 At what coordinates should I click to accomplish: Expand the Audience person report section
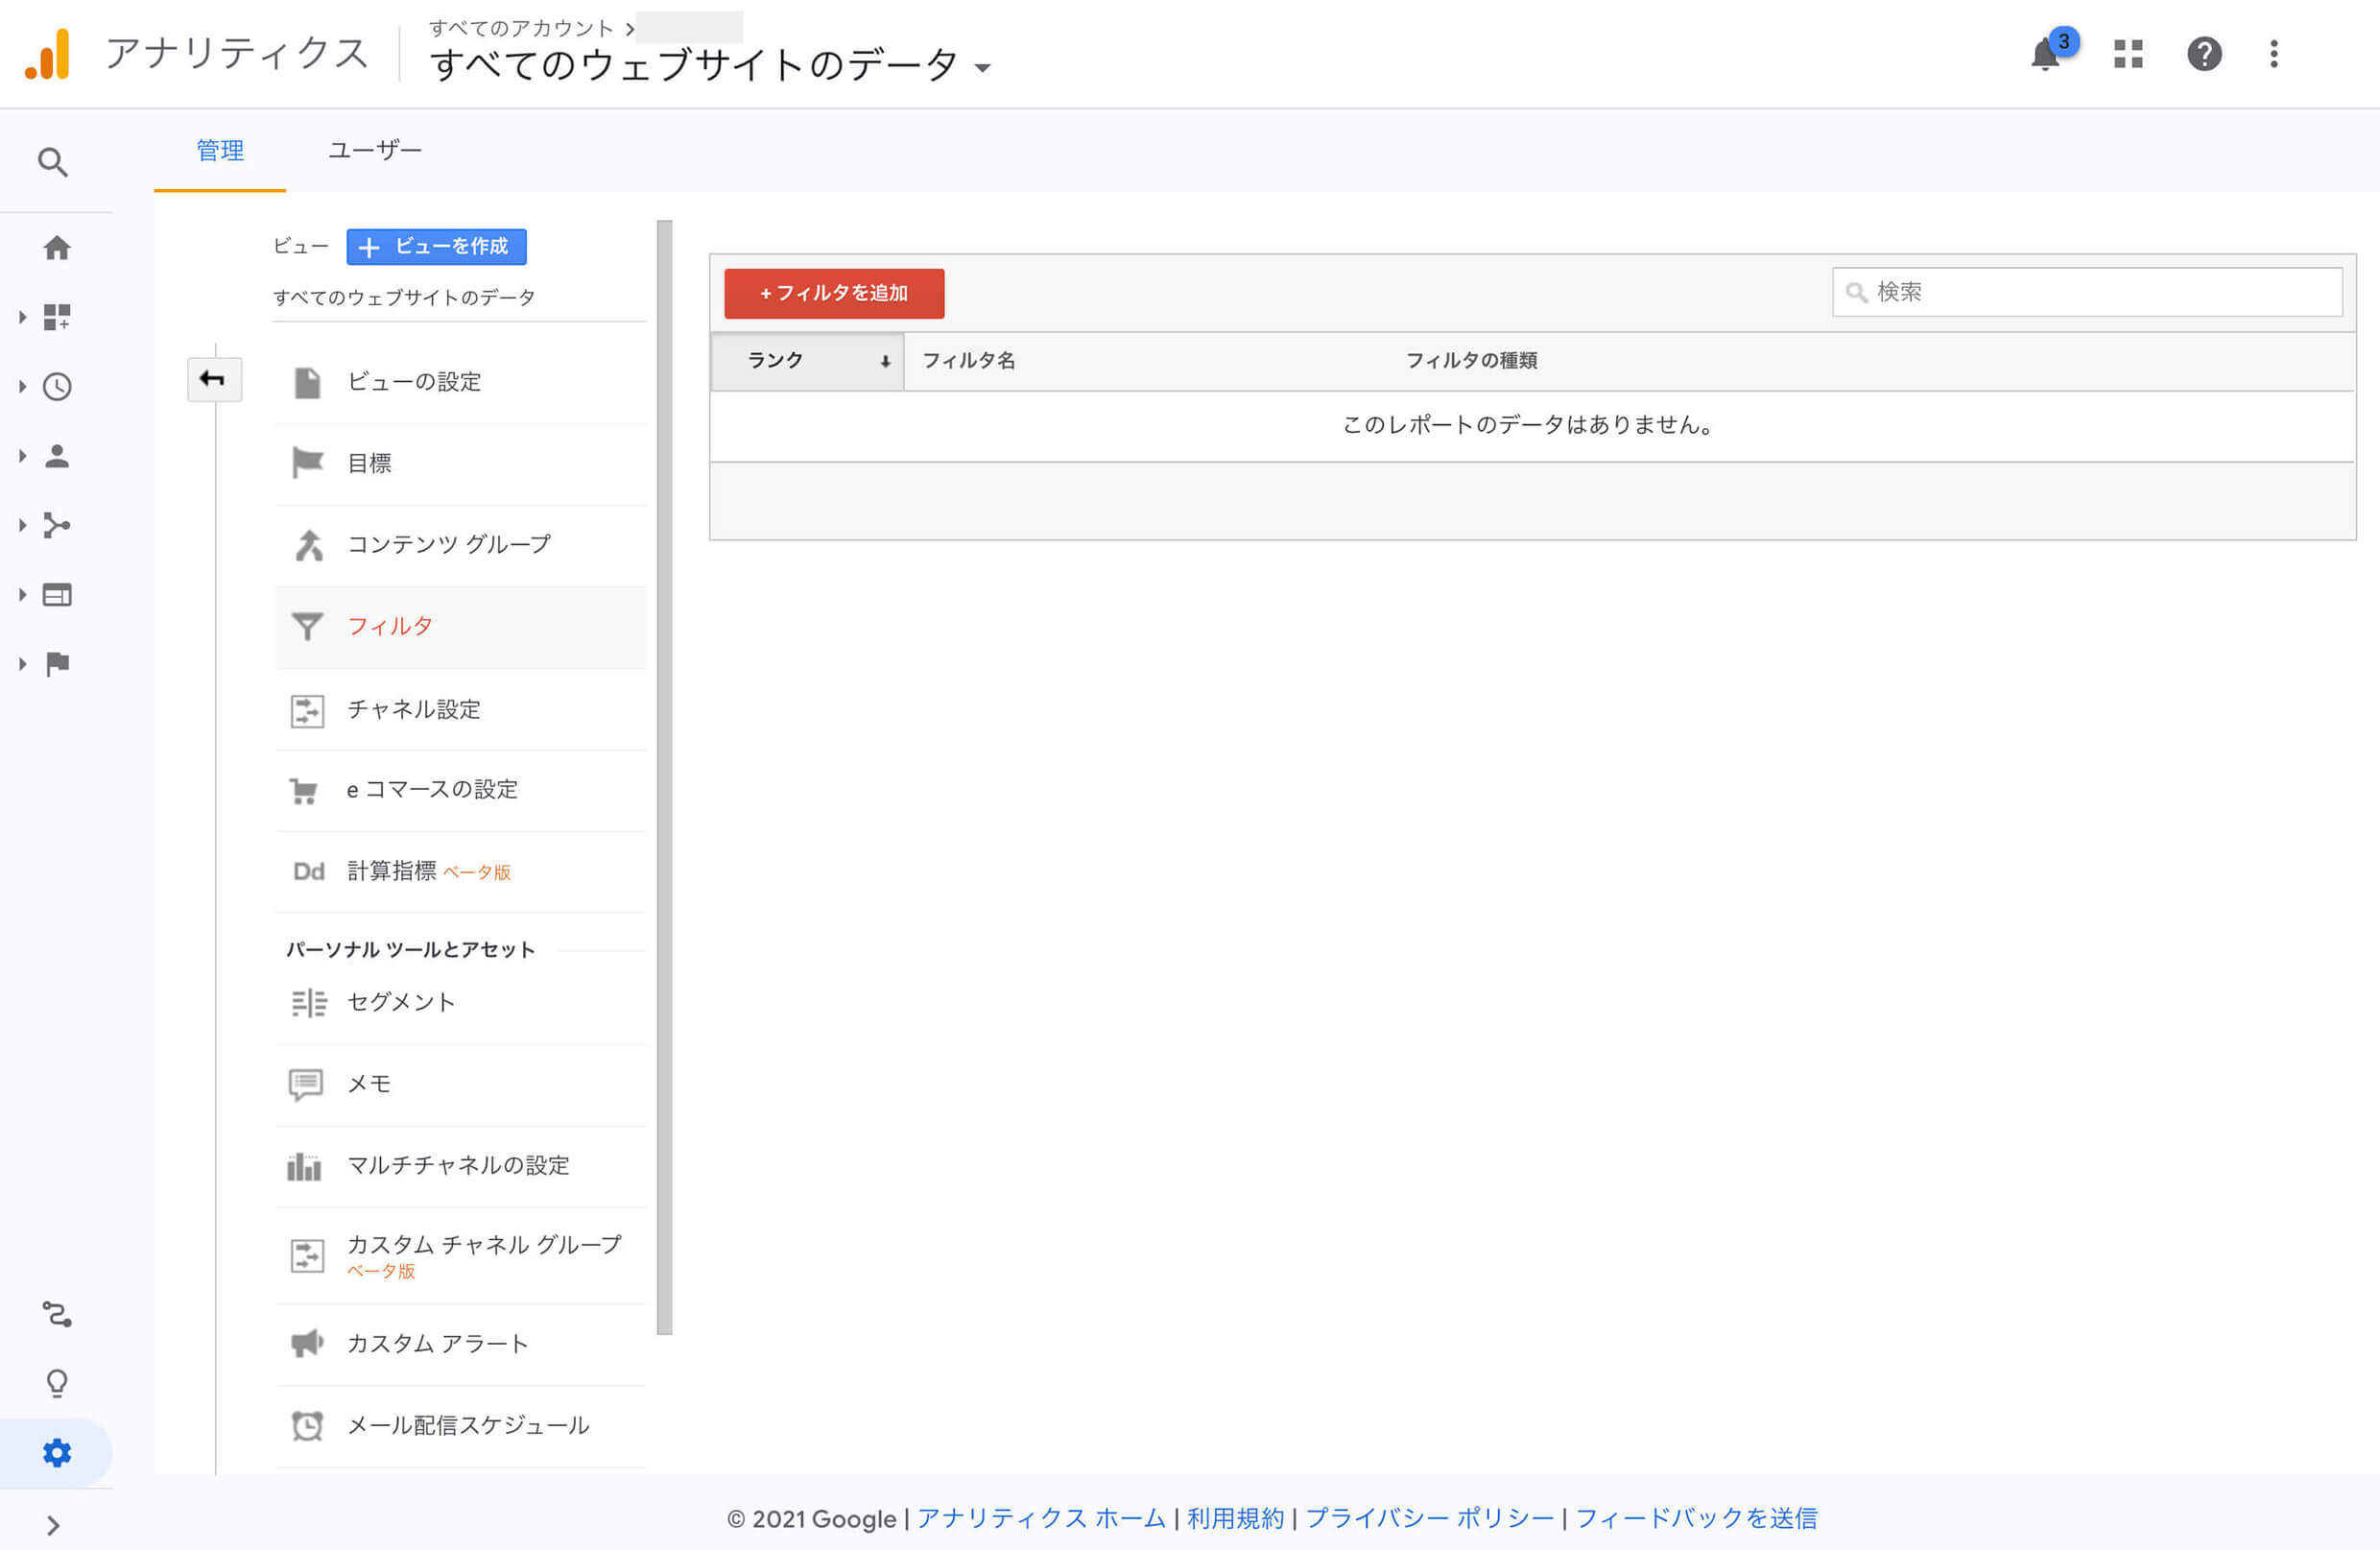[x=57, y=457]
